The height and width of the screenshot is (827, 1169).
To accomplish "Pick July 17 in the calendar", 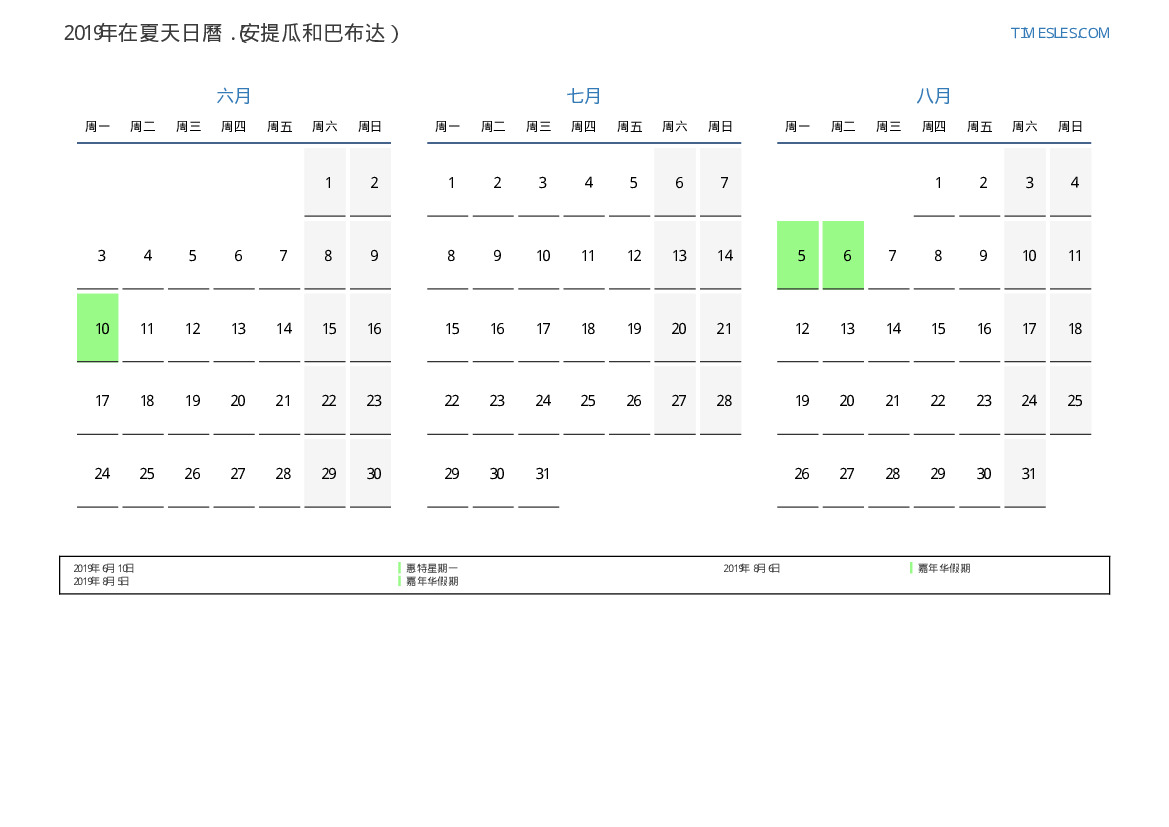I will click(542, 328).
